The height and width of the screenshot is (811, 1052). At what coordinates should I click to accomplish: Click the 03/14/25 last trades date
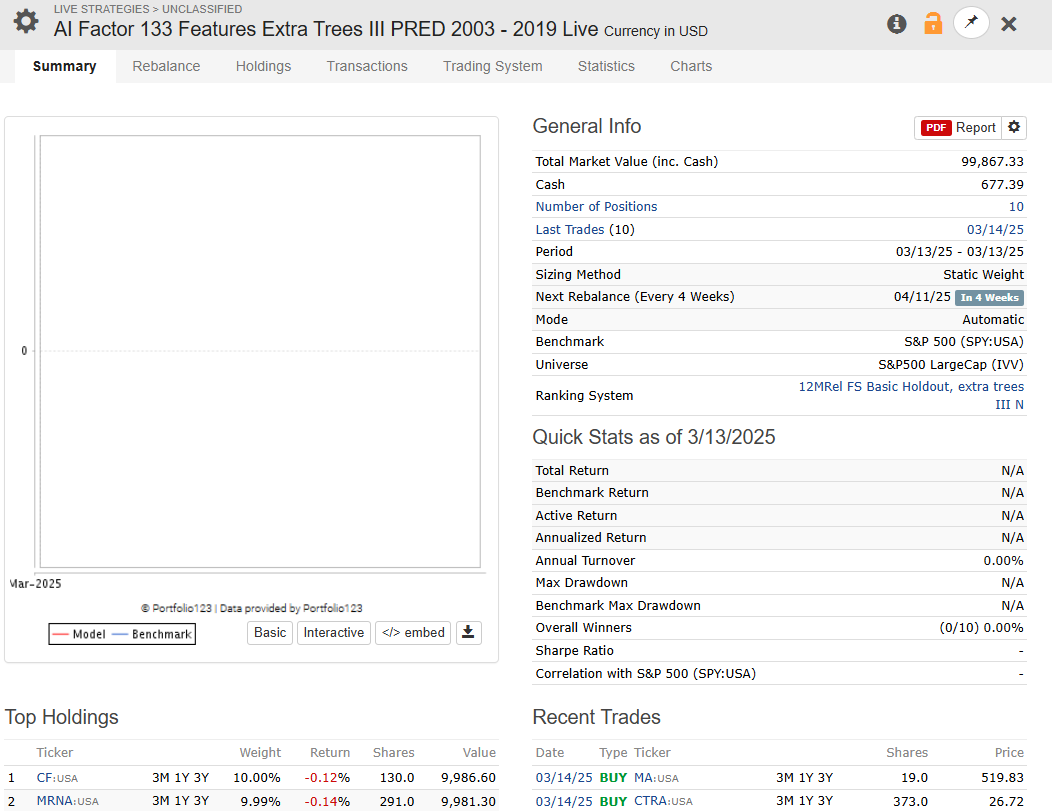click(995, 229)
